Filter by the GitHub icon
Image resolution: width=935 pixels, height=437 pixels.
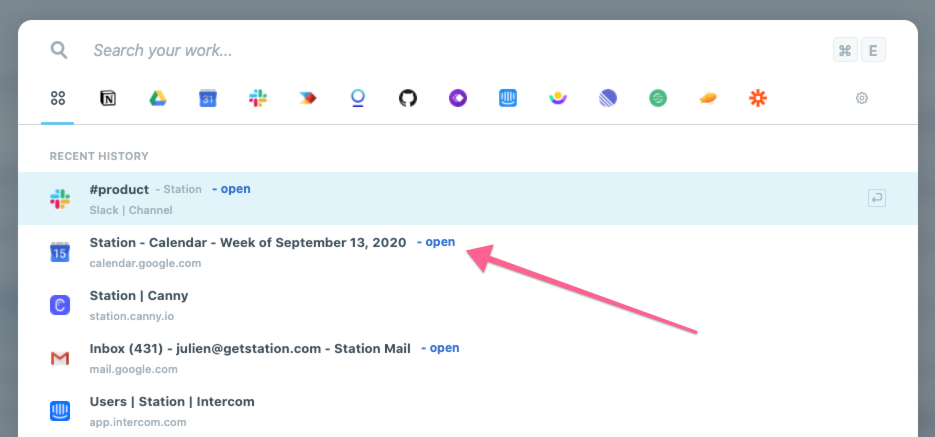click(408, 98)
